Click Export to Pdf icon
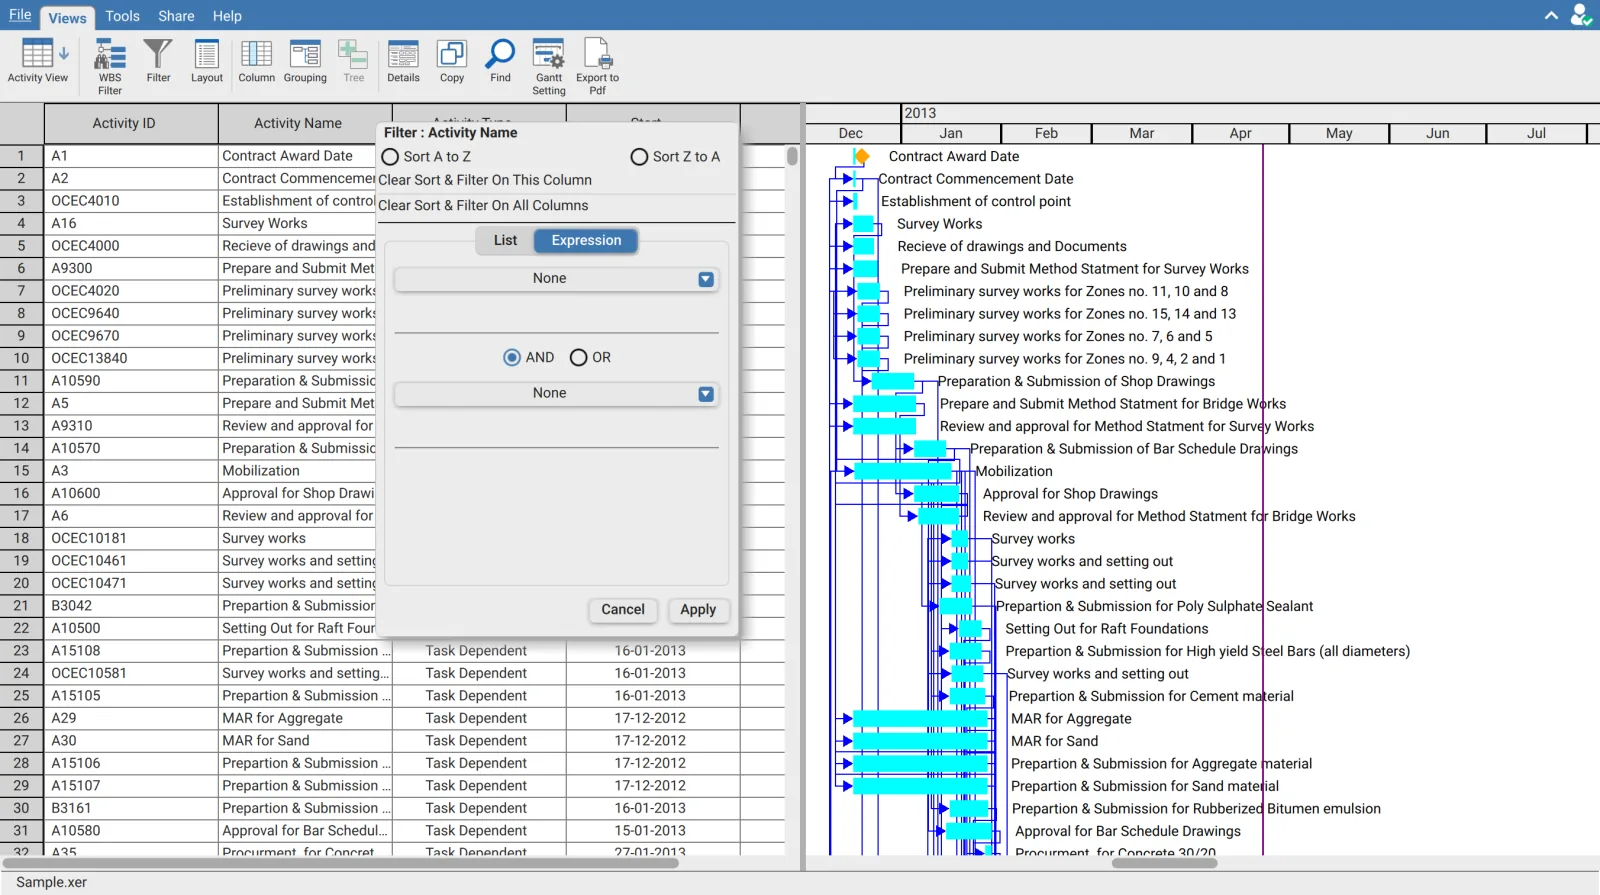This screenshot has height=895, width=1600. pyautogui.click(x=597, y=66)
